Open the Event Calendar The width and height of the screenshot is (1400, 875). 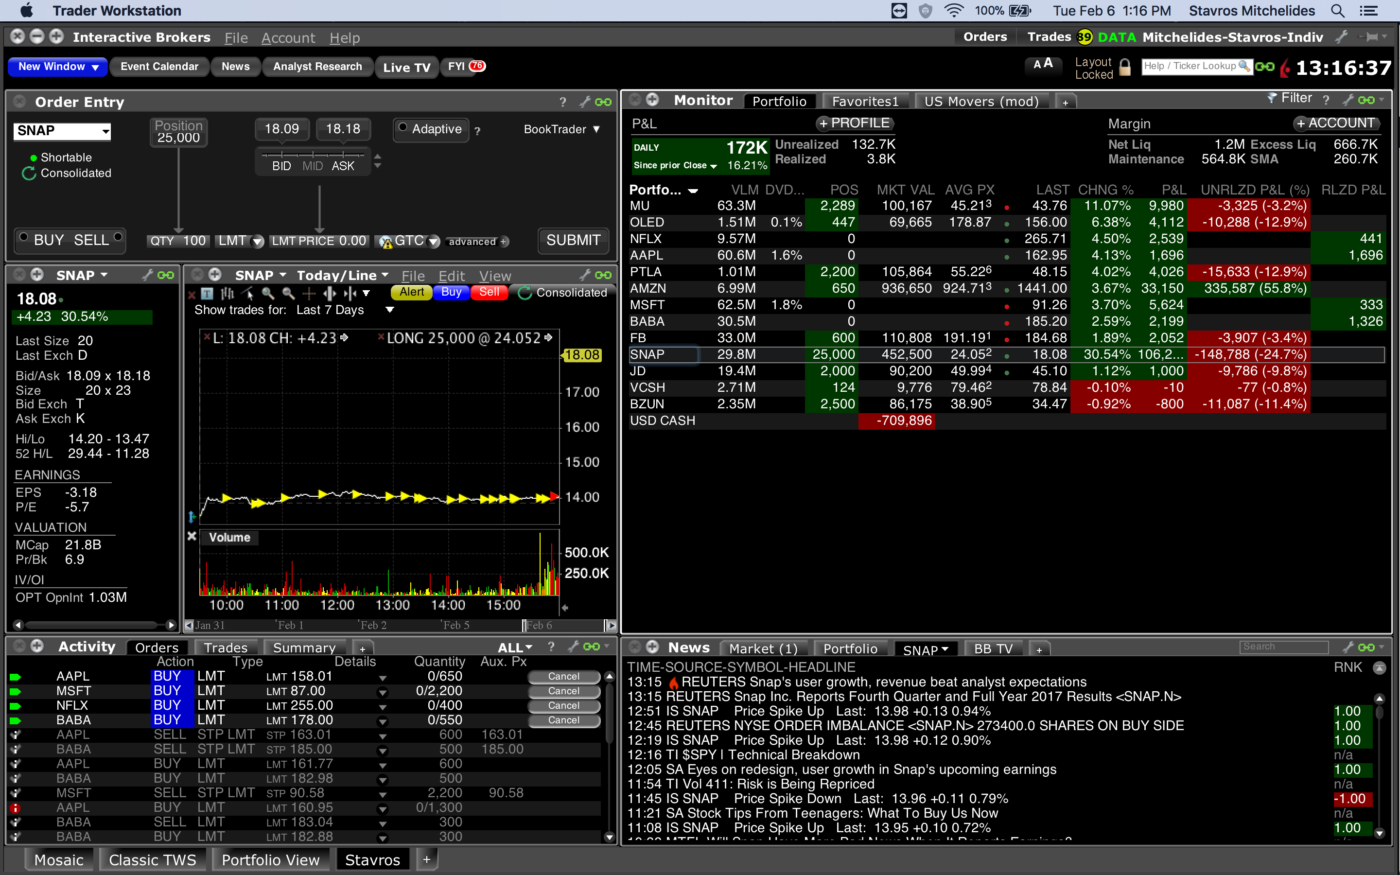pos(160,67)
